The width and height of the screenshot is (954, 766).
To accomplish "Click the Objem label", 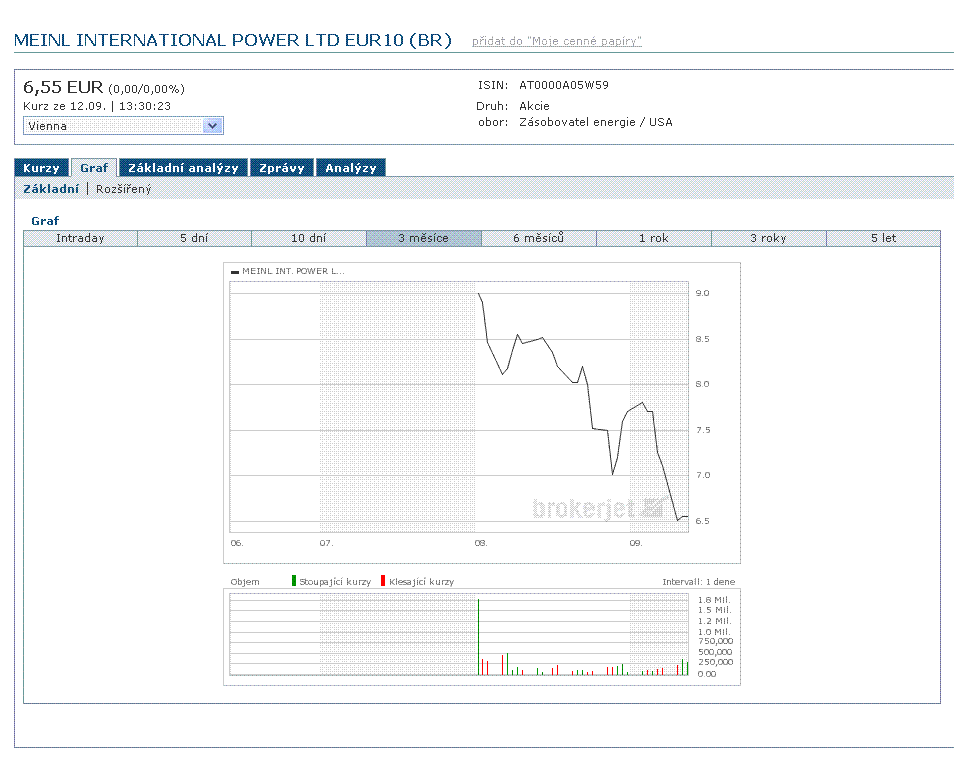I will pos(245,582).
